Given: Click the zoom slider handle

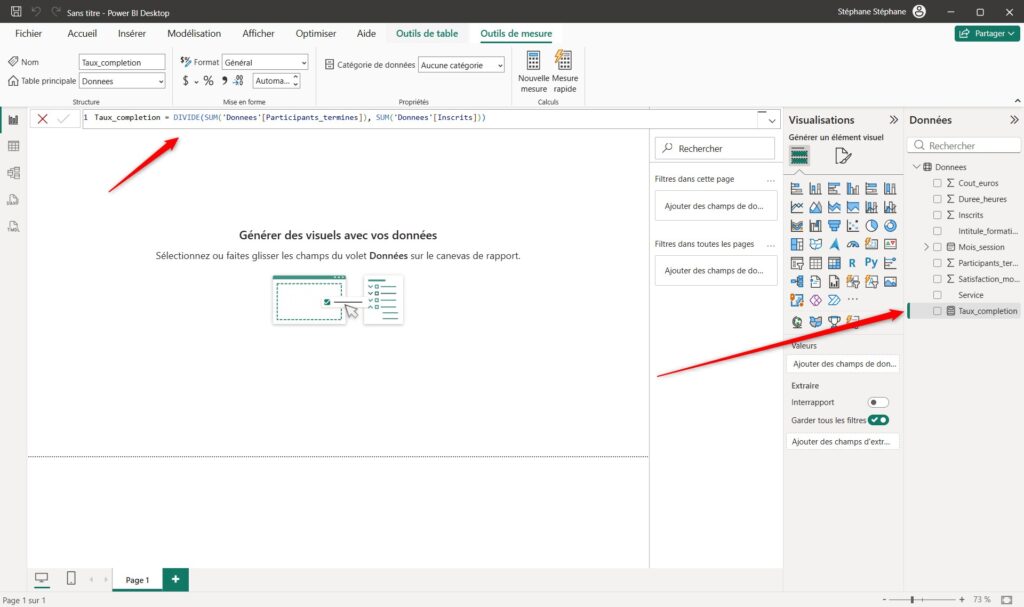Looking at the screenshot, I should coord(912,599).
